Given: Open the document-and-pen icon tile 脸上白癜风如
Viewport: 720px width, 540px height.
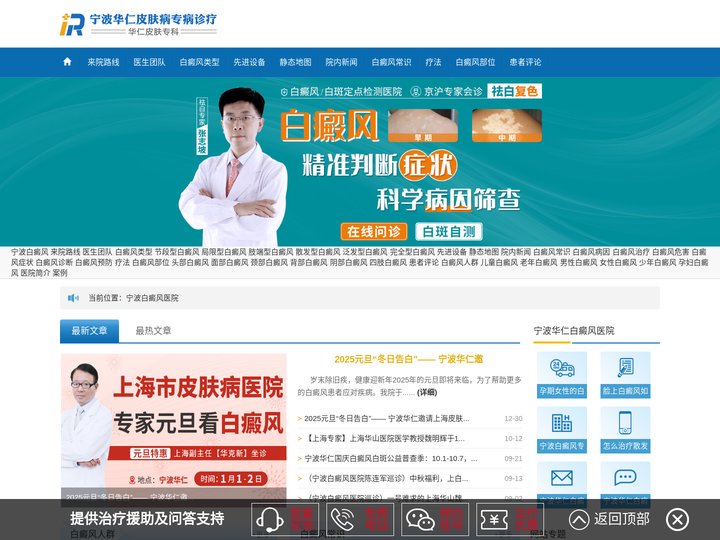Looking at the screenshot, I should point(625,375).
